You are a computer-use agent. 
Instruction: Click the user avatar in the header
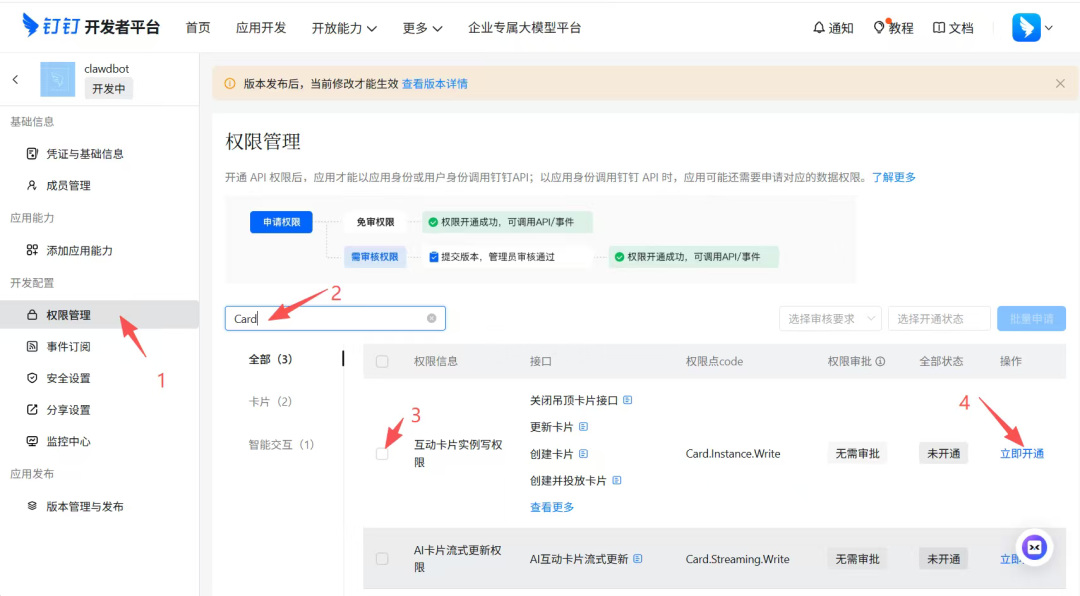point(1026,28)
